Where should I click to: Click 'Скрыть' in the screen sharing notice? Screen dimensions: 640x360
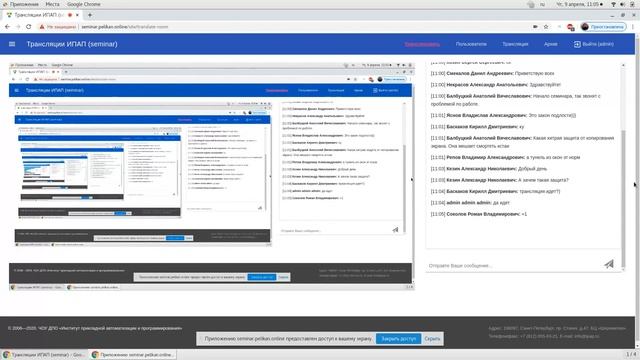point(432,338)
